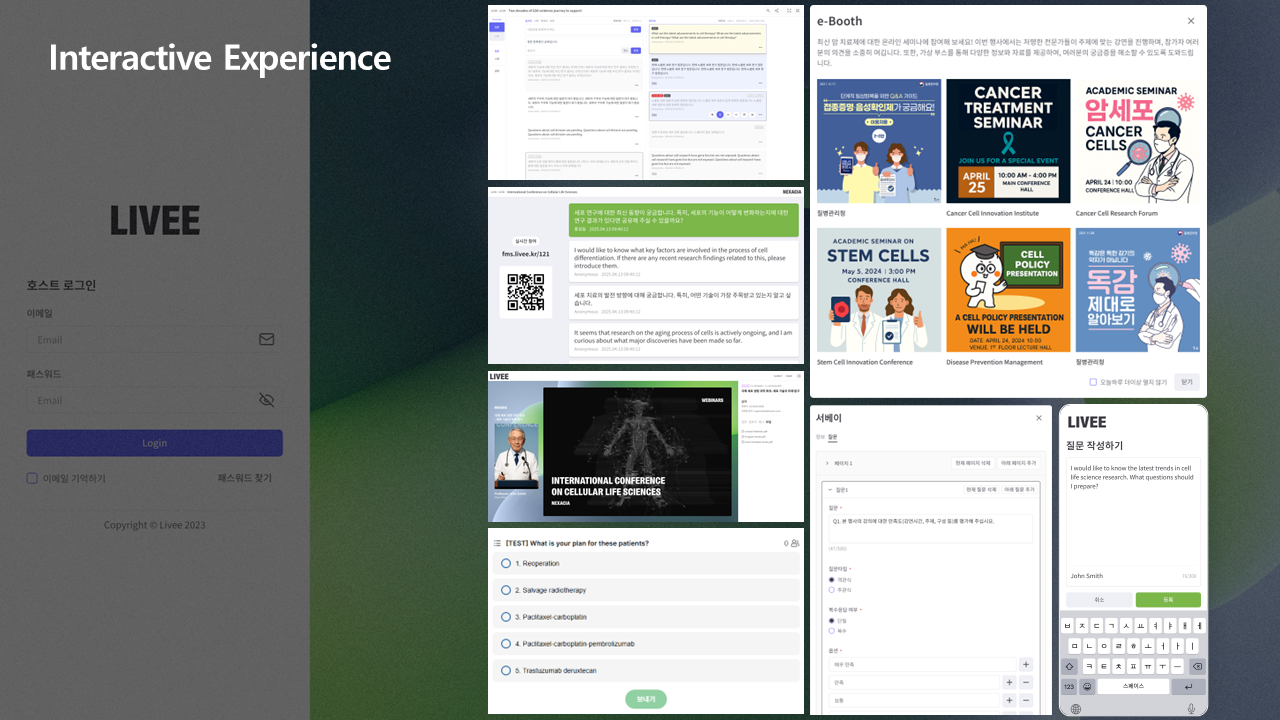Click 아래 질문 추가 button
The image size is (1280, 720).
pos(1019,489)
